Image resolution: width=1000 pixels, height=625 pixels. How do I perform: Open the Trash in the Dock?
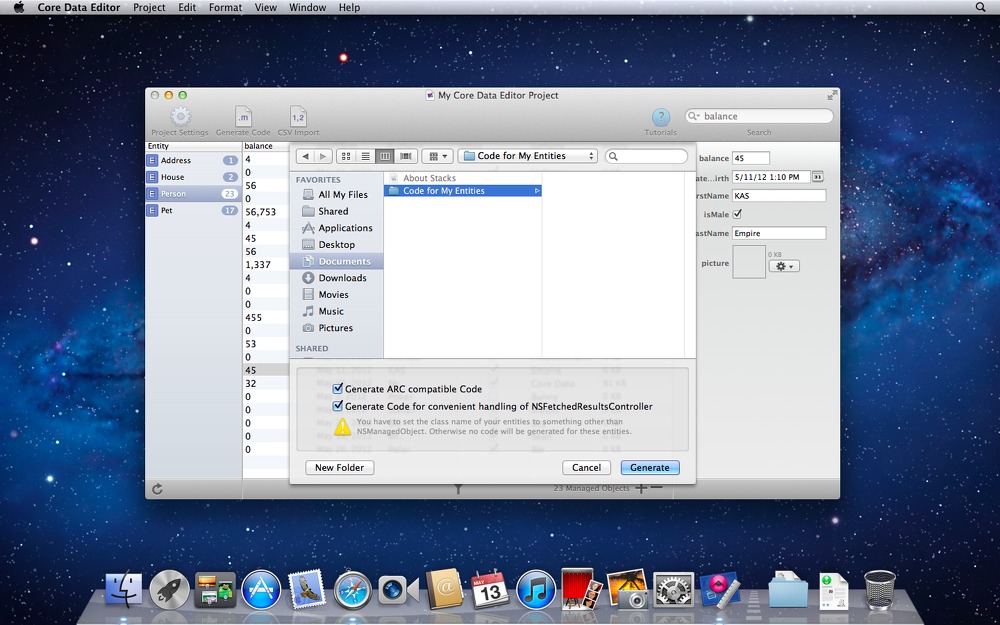point(880,589)
